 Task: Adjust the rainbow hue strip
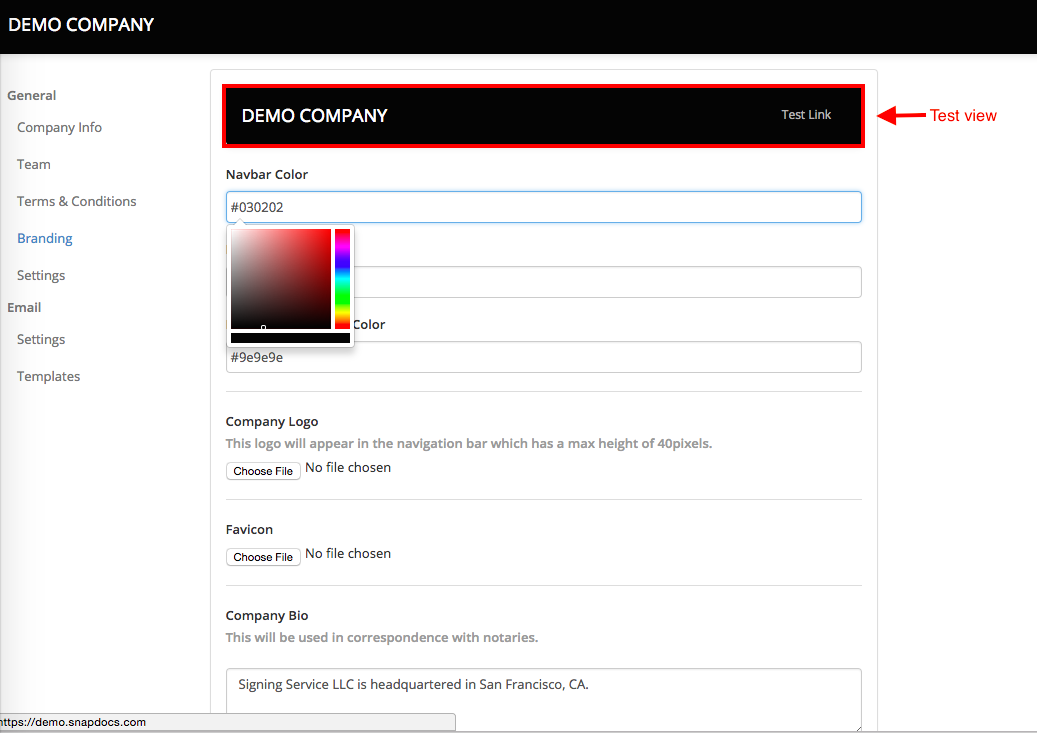click(x=342, y=279)
